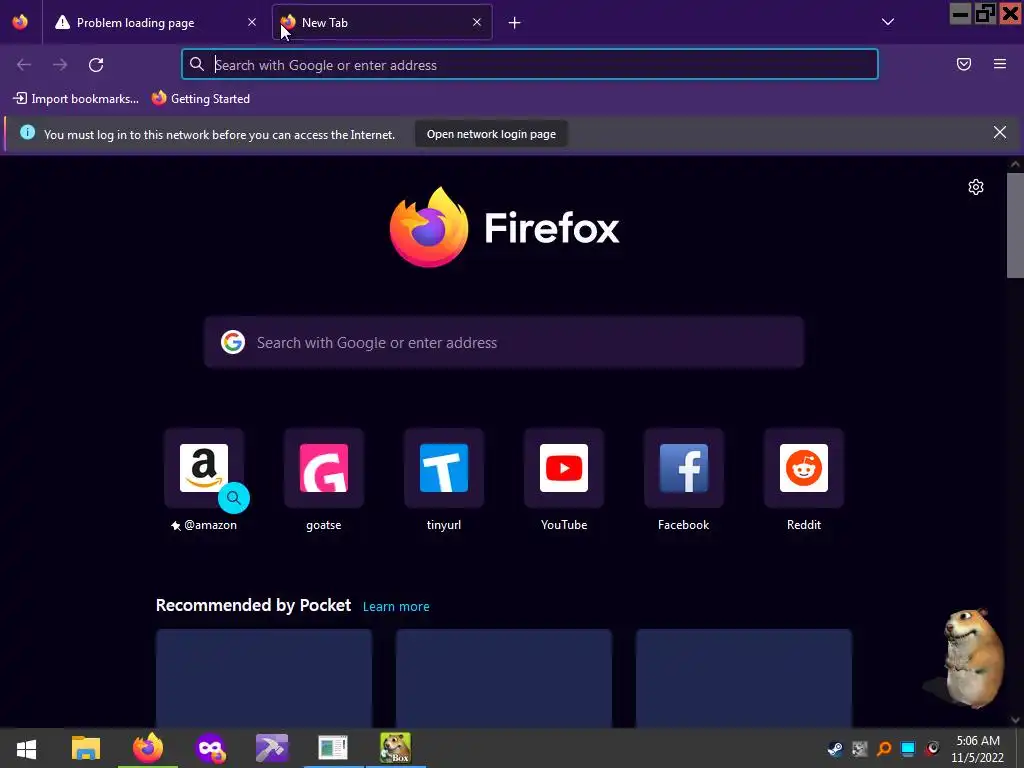
Task: Expand the list all tabs chevron
Action: 888,22
